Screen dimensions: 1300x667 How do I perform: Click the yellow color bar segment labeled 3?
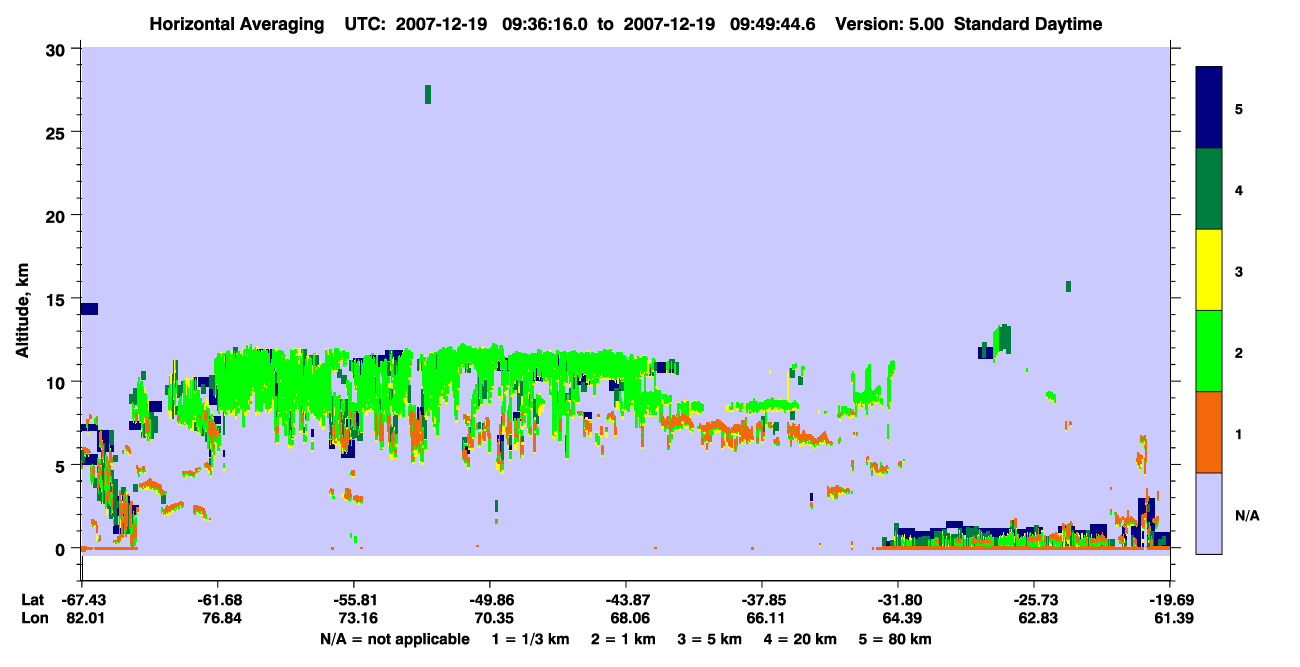point(1209,270)
